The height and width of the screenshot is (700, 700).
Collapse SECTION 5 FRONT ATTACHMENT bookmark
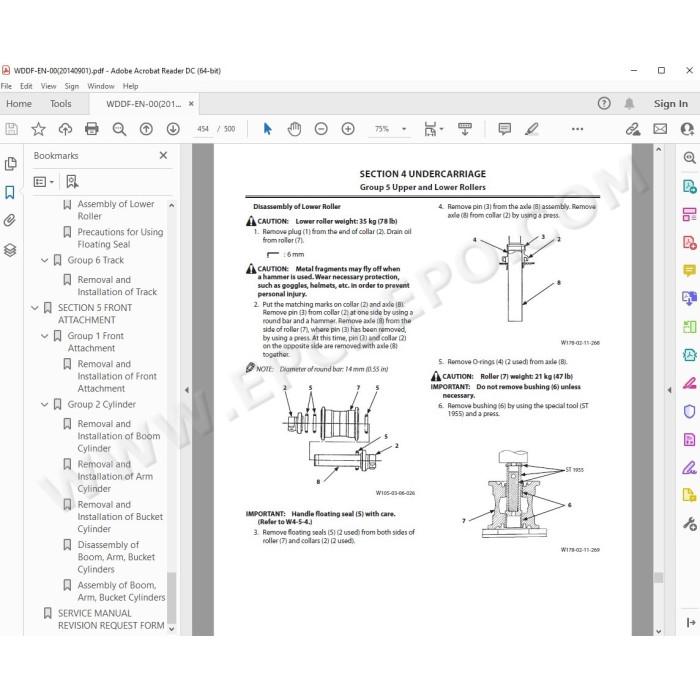click(x=34, y=308)
